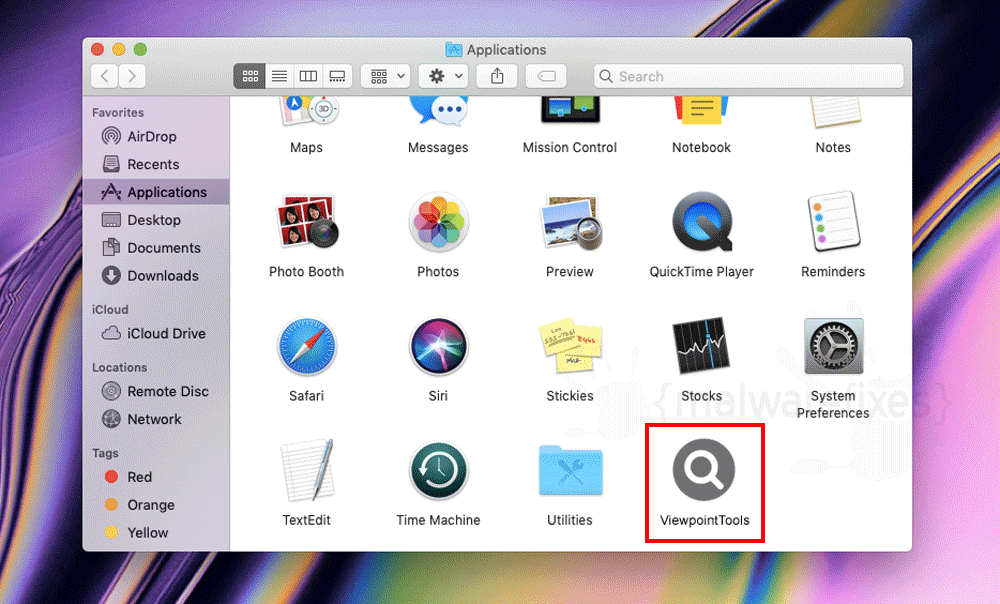The image size is (1000, 604).
Task: Click the Share toolbar button
Action: coord(497,77)
